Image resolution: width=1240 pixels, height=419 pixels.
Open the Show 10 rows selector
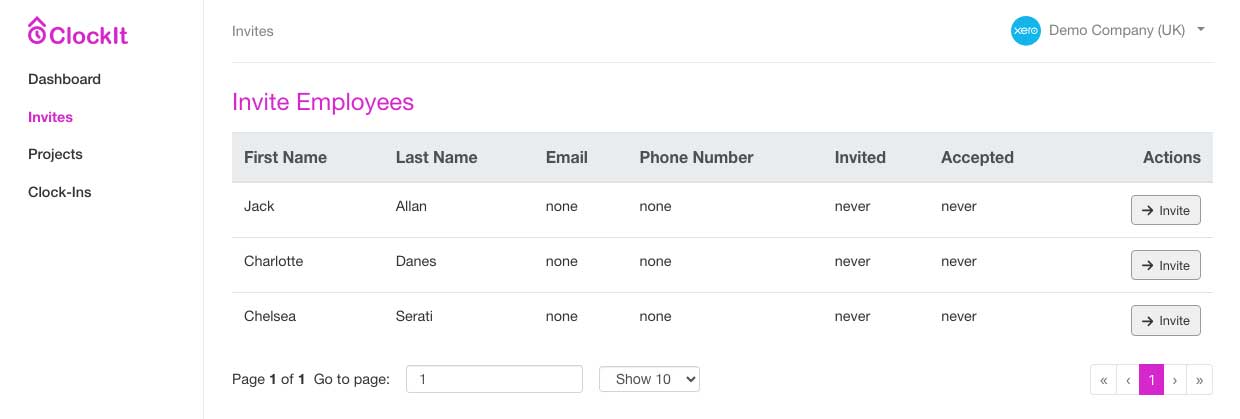(x=649, y=379)
